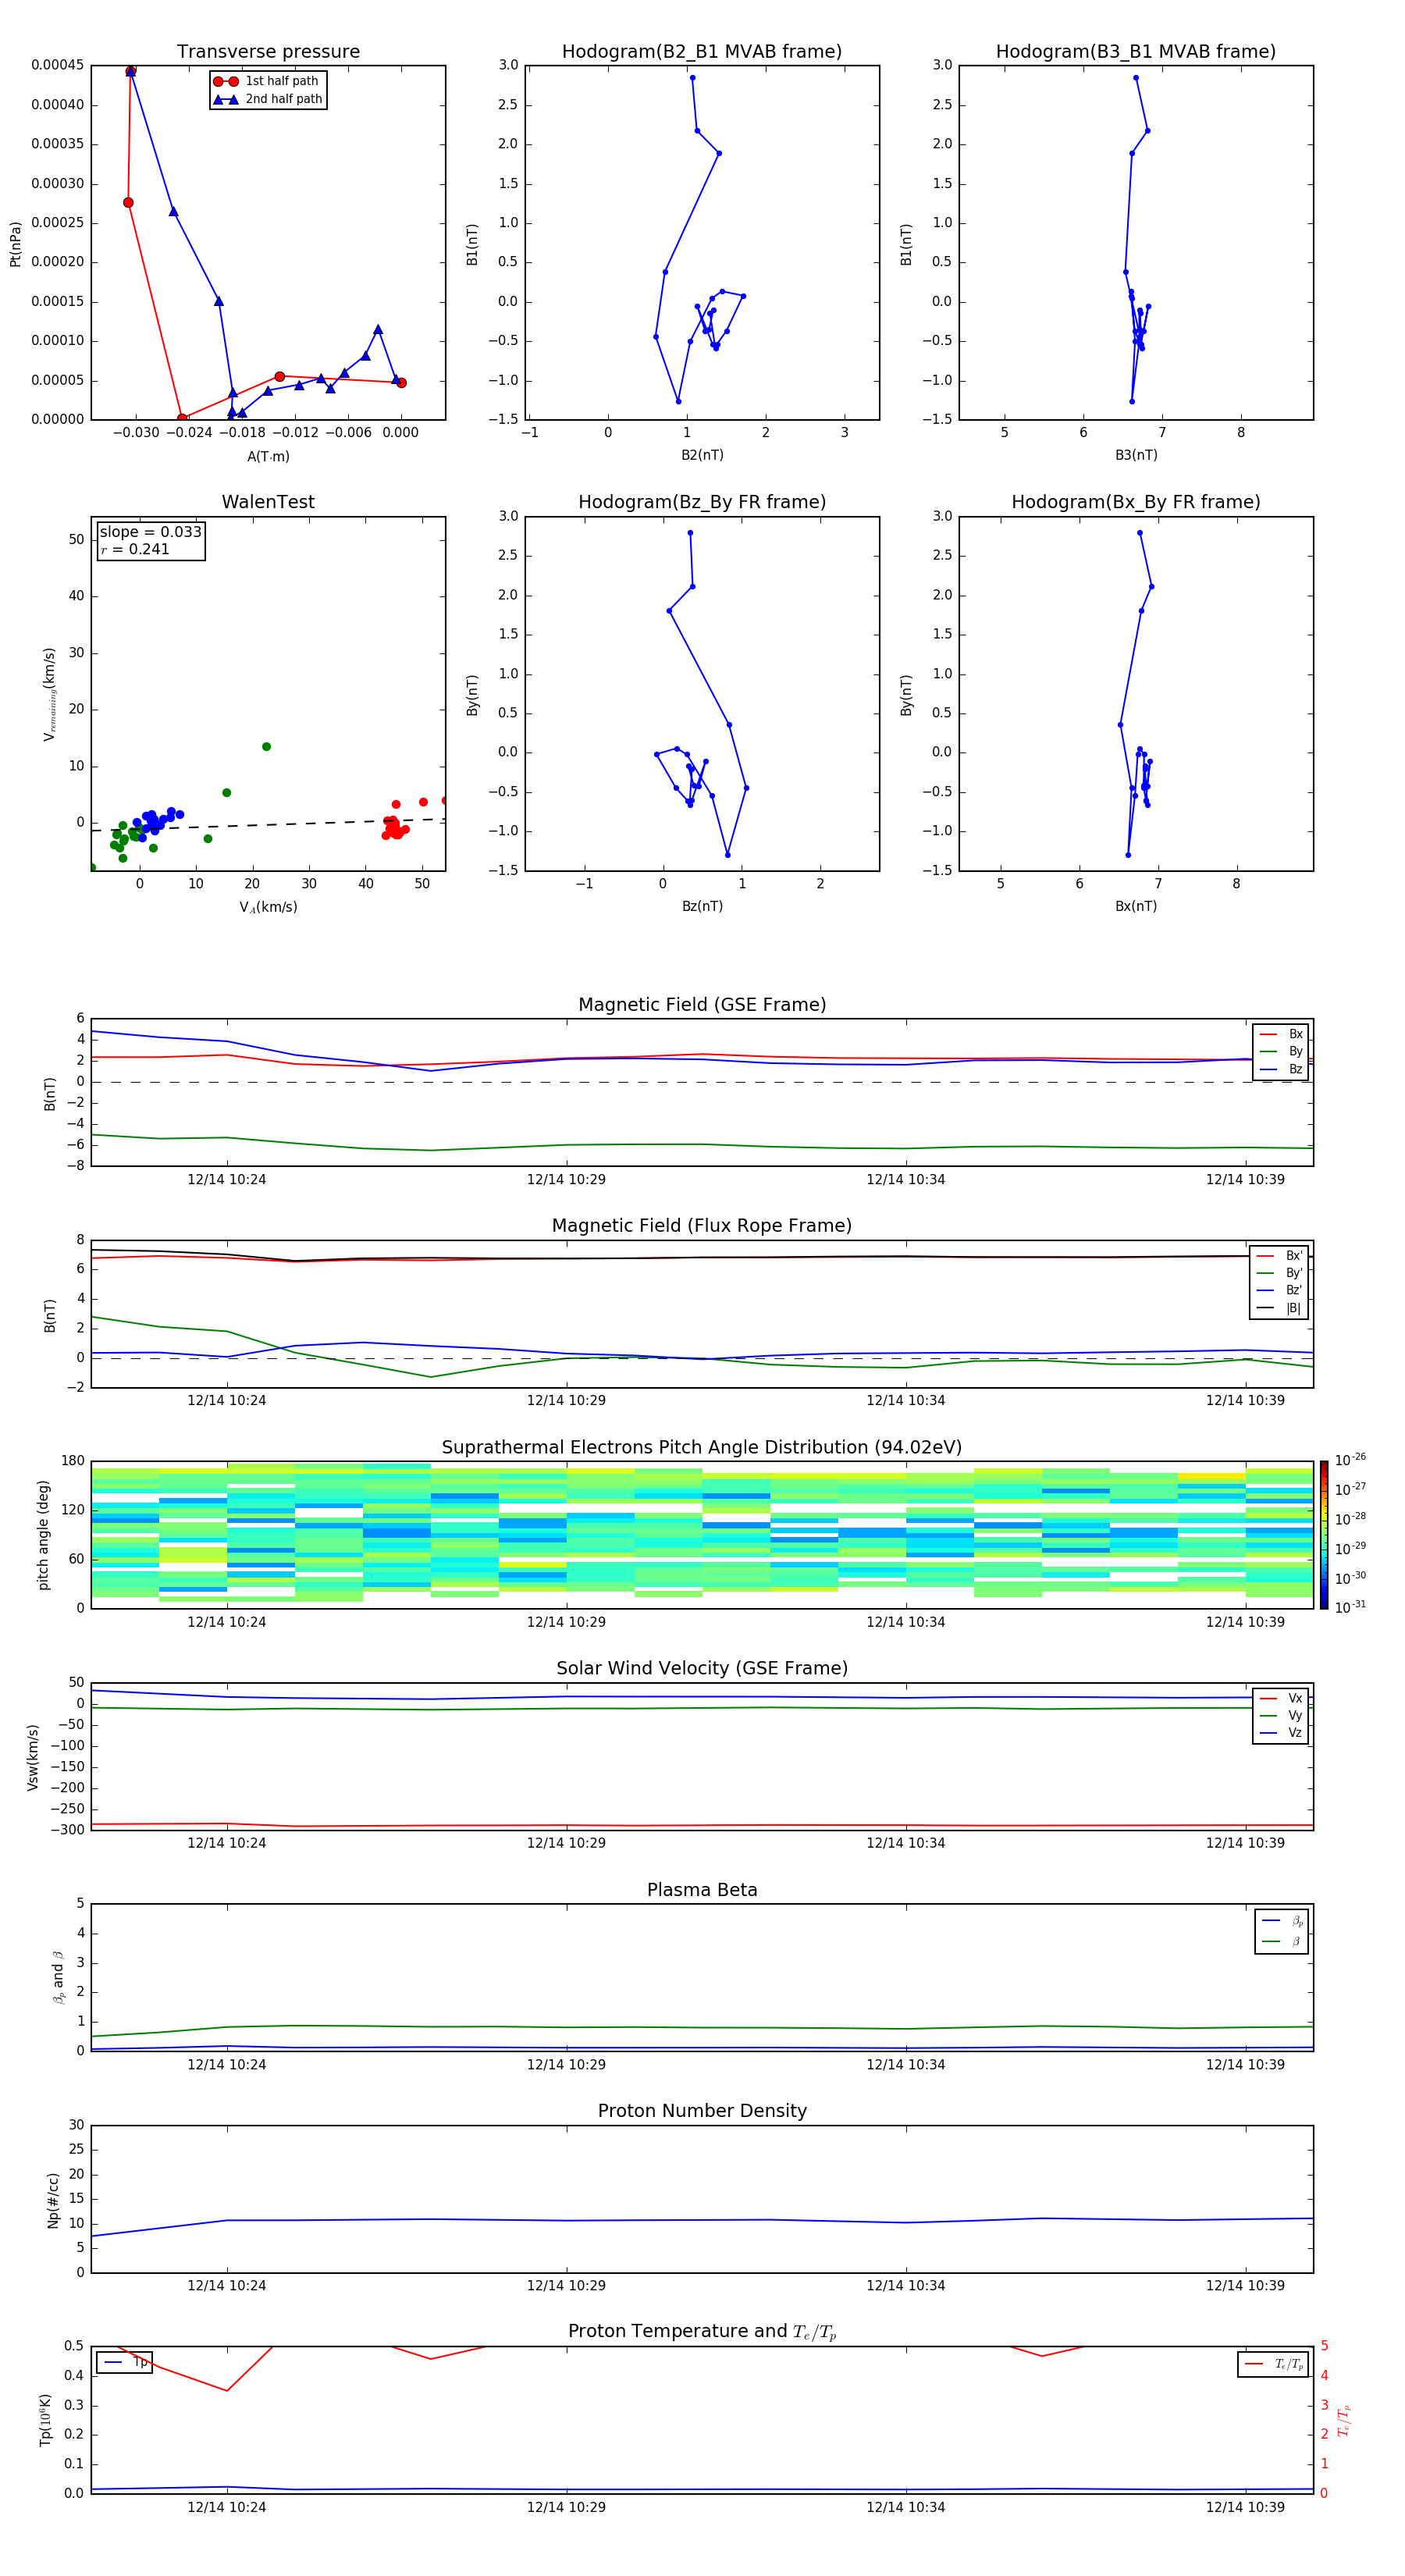
Task: Click the 'Hodogram(B3_B1 MVAB frame)' title
Action: click(x=1136, y=51)
